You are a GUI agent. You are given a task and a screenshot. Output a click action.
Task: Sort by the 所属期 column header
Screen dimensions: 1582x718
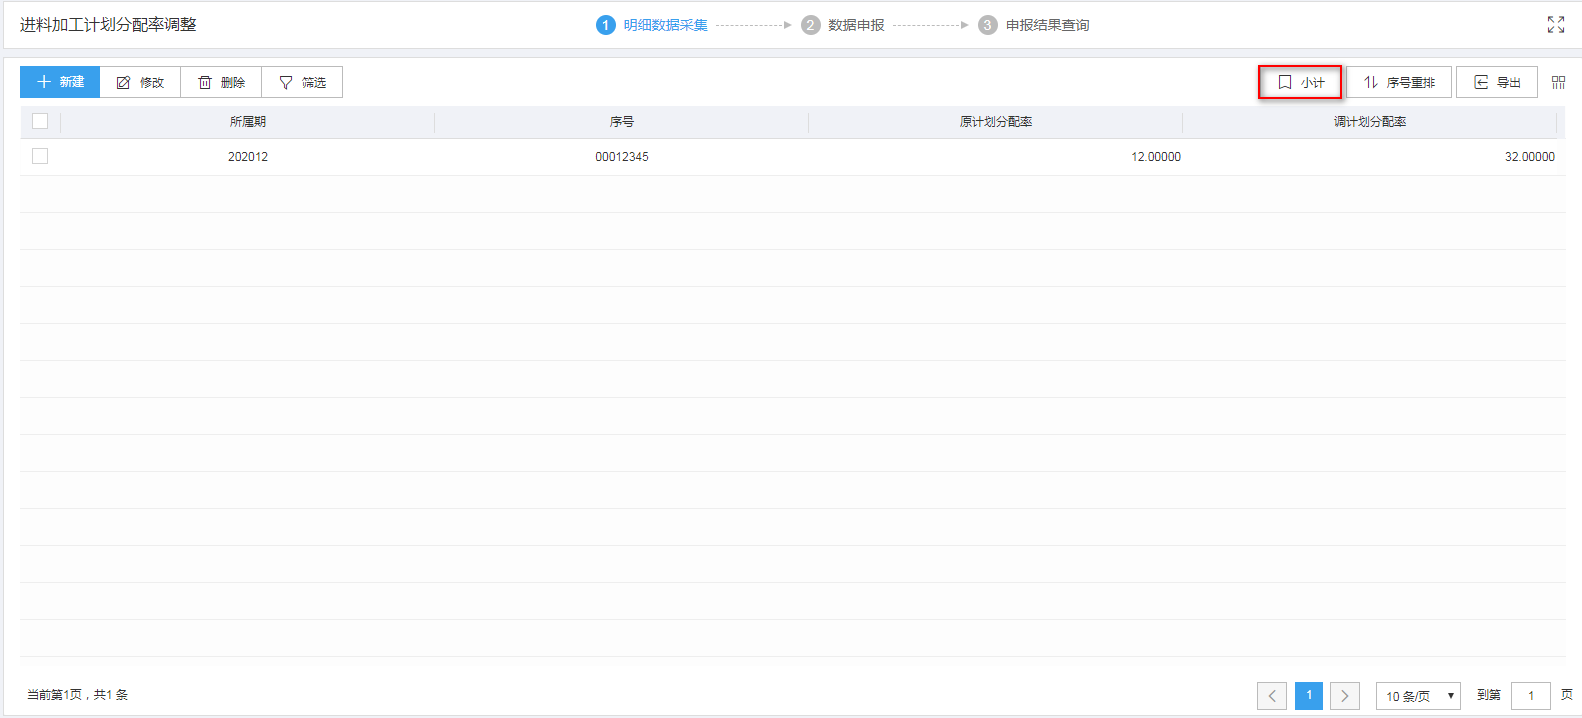pyautogui.click(x=248, y=122)
